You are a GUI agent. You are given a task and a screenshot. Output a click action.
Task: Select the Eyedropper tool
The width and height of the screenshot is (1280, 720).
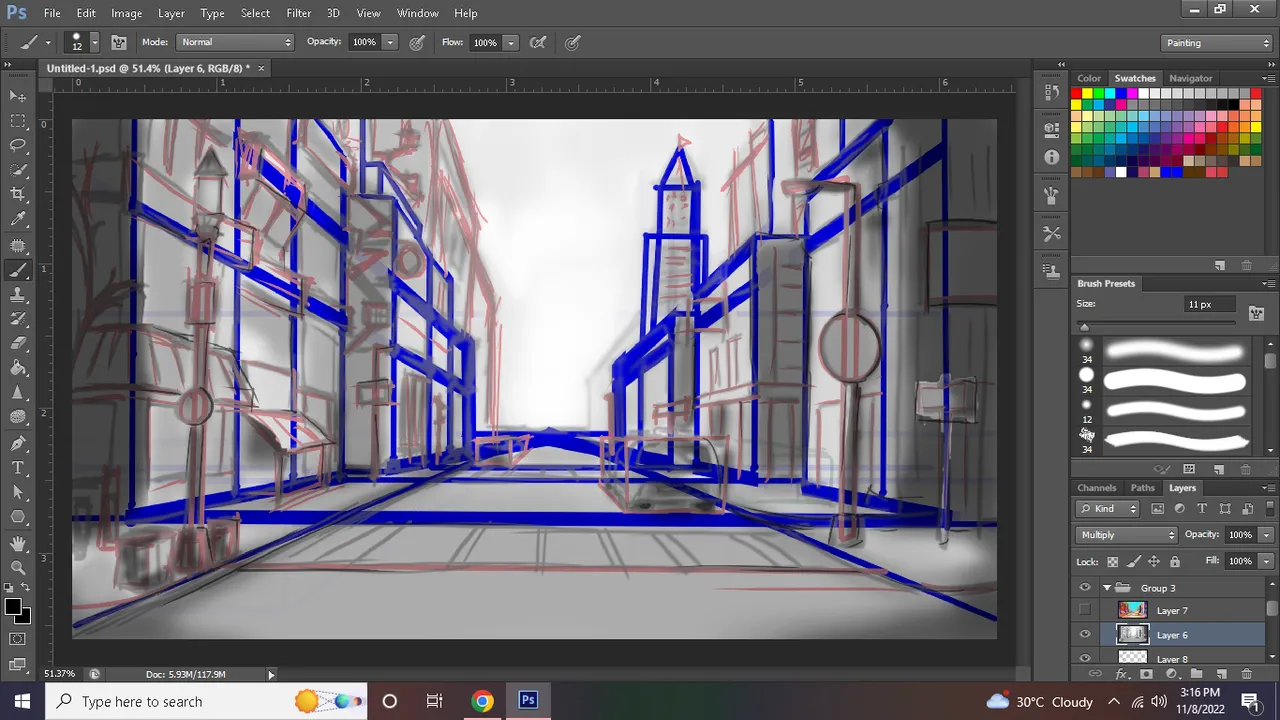(x=18, y=220)
